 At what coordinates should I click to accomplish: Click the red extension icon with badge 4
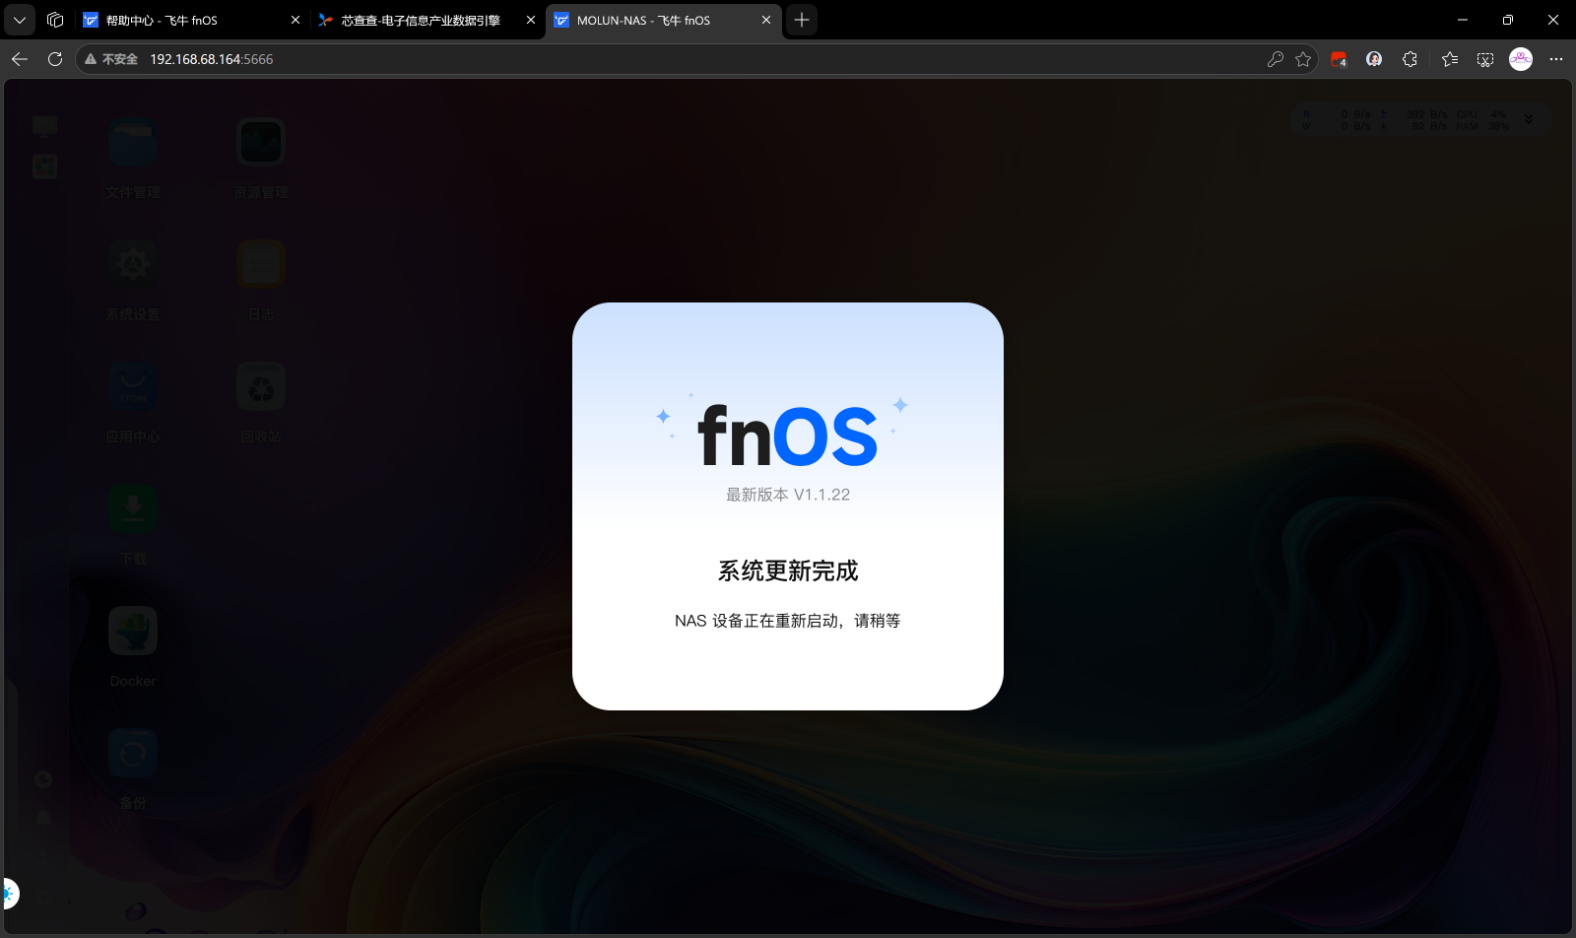click(1339, 59)
